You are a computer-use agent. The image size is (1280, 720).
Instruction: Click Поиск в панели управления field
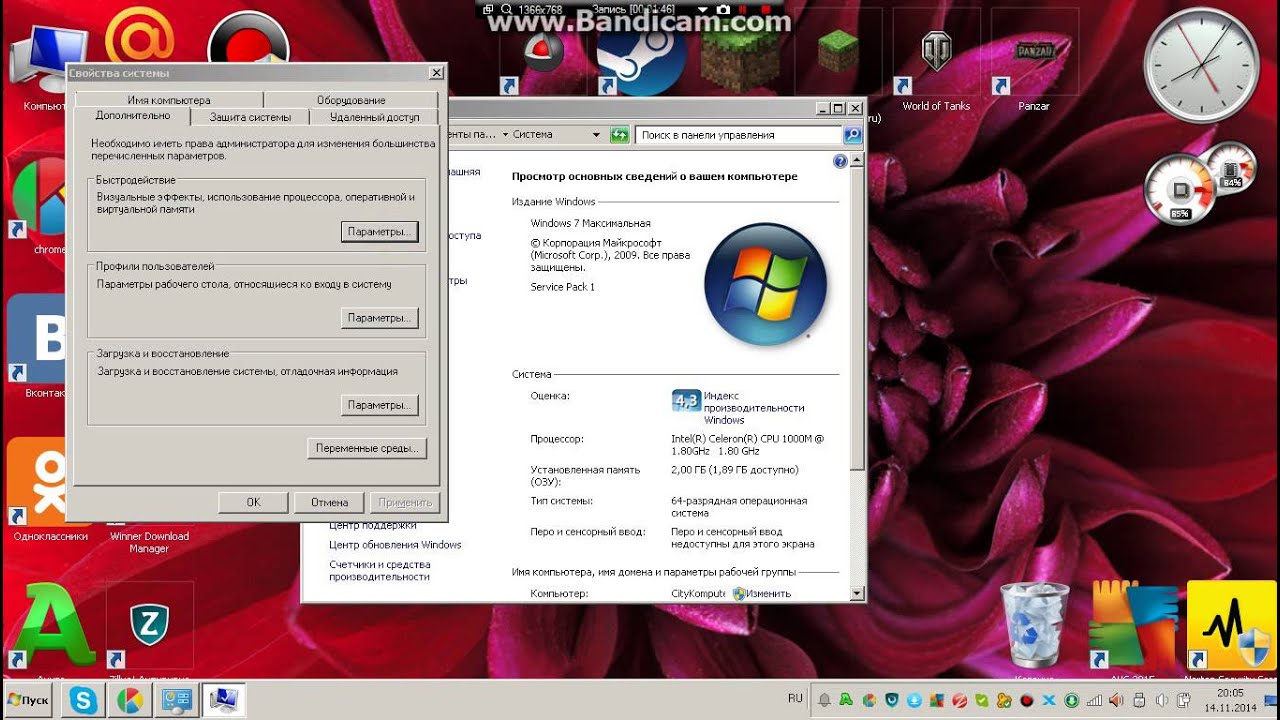pos(739,135)
